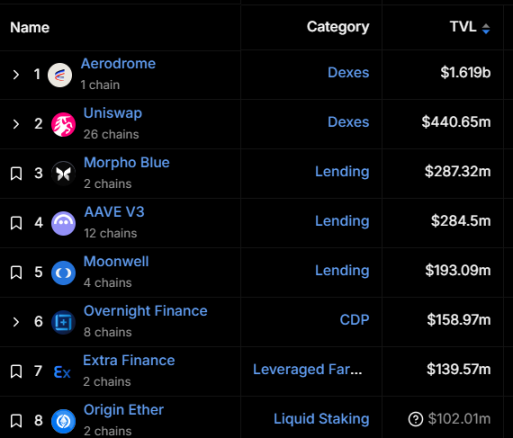Toggle bookmark on Extra Finance

tap(16, 371)
